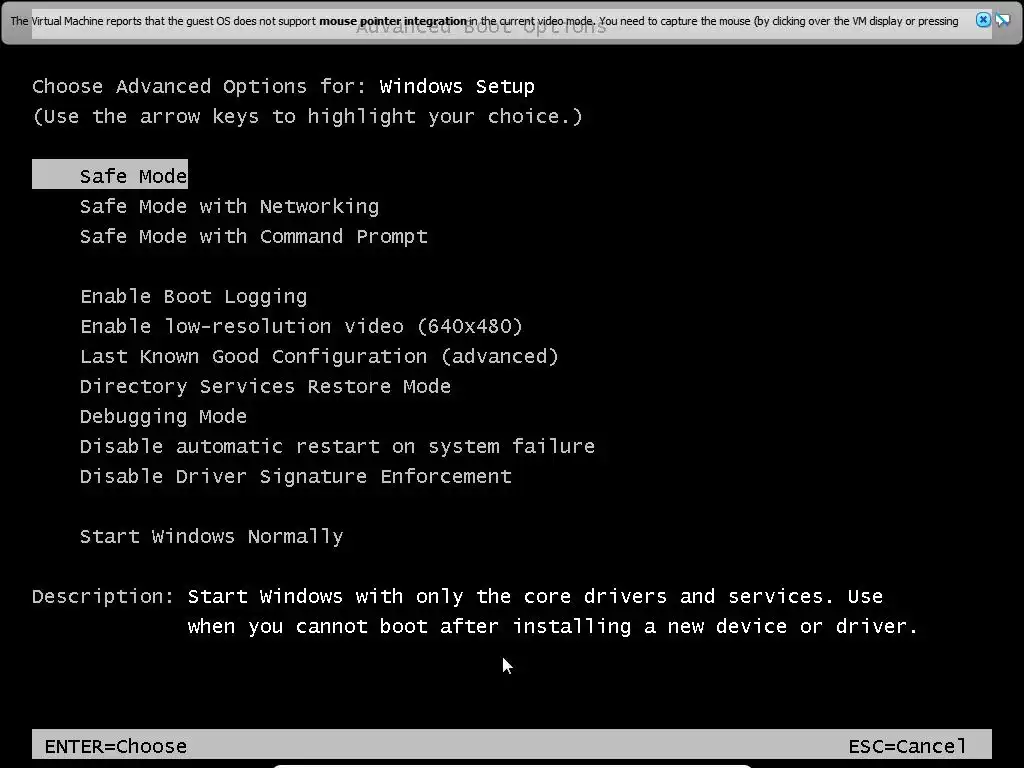
Task: Click ENTER=Choose in the bottom bar
Action: (116, 746)
